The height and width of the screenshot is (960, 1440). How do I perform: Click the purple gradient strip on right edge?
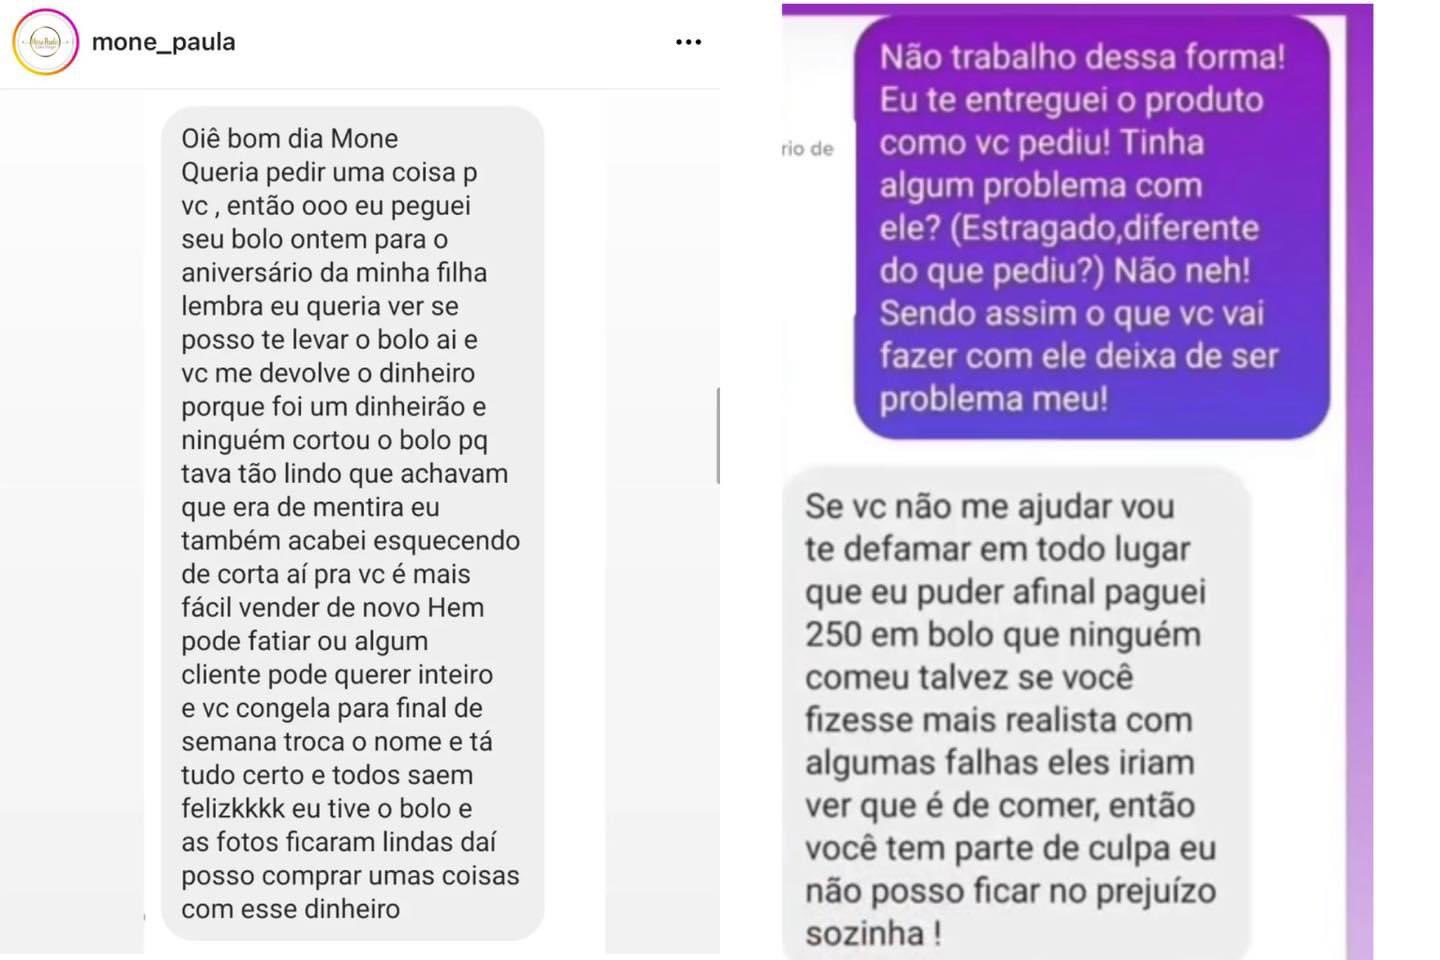point(1359,480)
